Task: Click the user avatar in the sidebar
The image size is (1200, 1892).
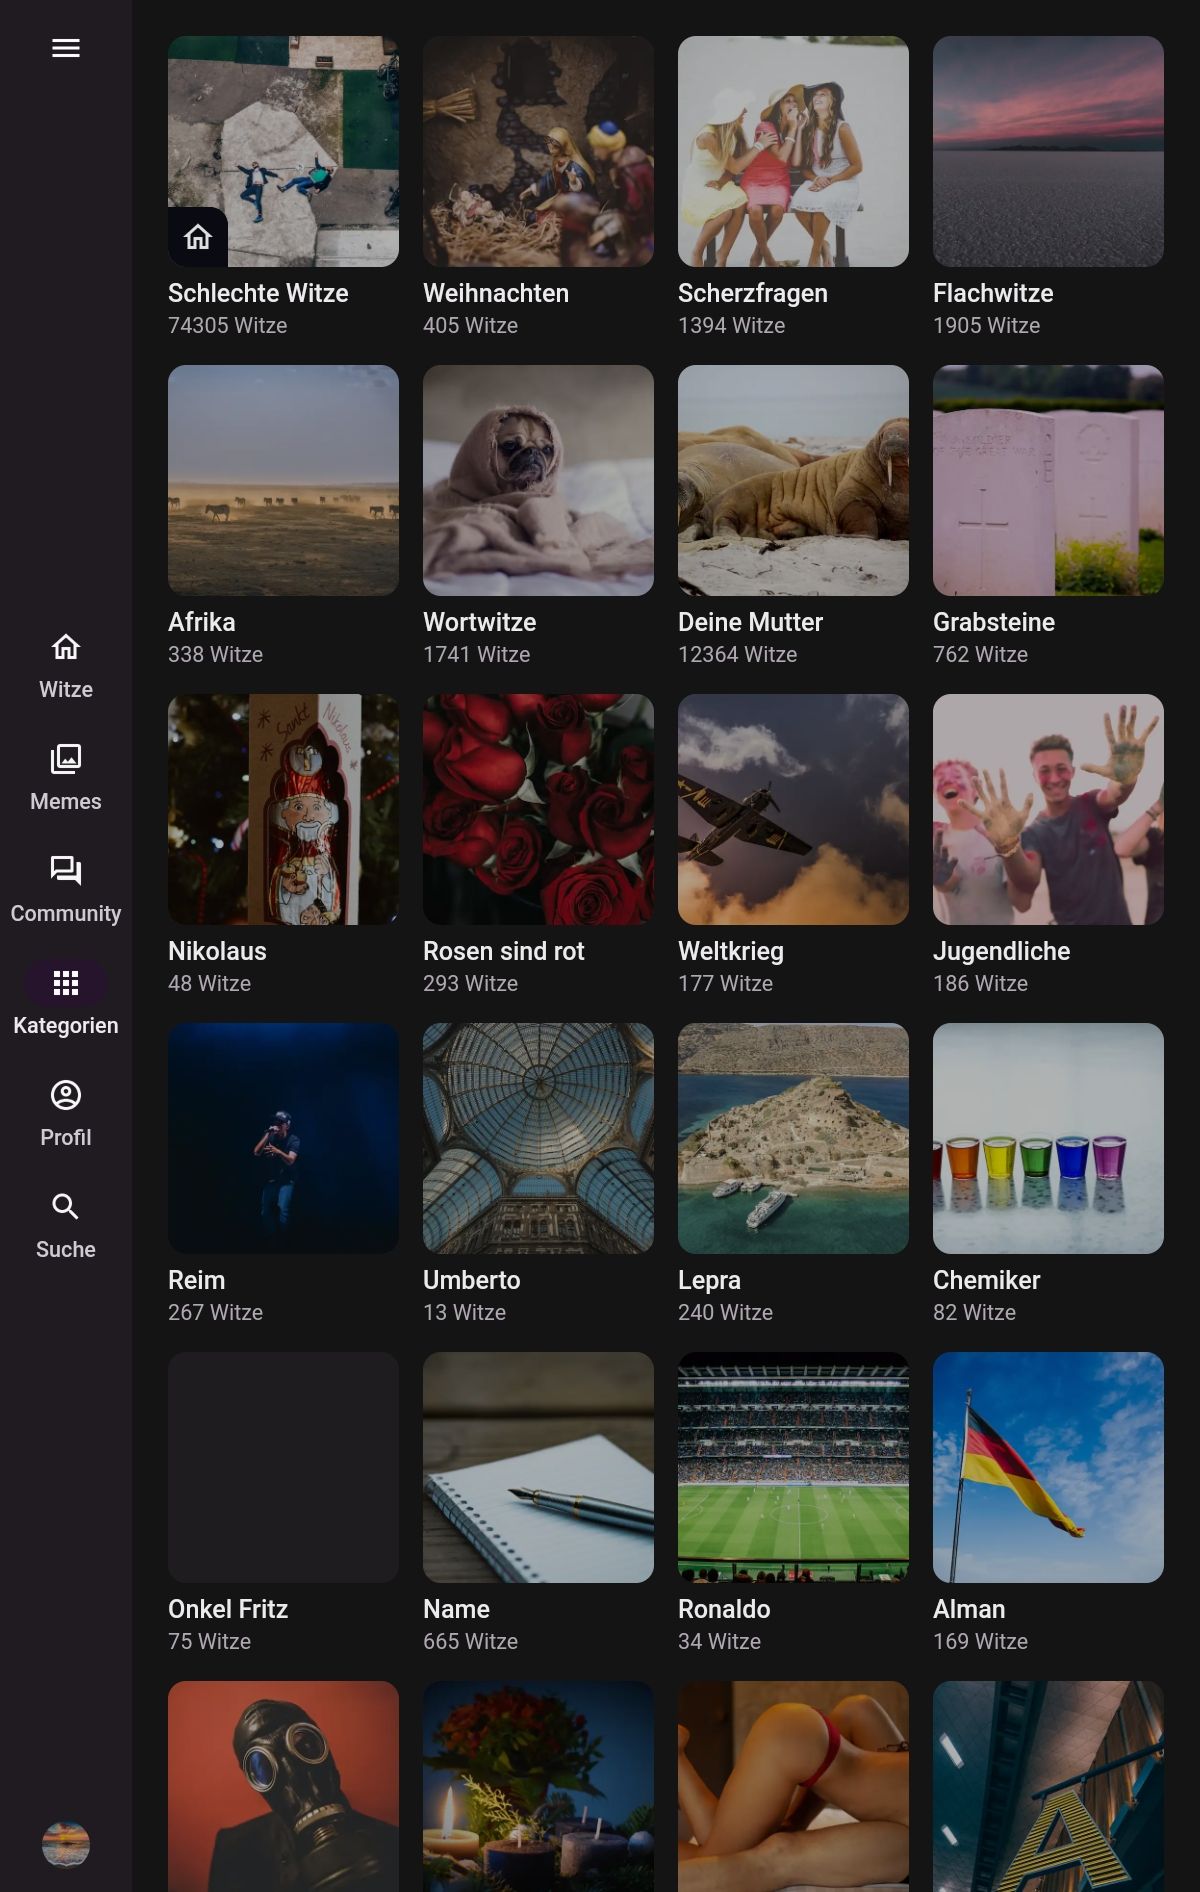Action: (66, 1844)
